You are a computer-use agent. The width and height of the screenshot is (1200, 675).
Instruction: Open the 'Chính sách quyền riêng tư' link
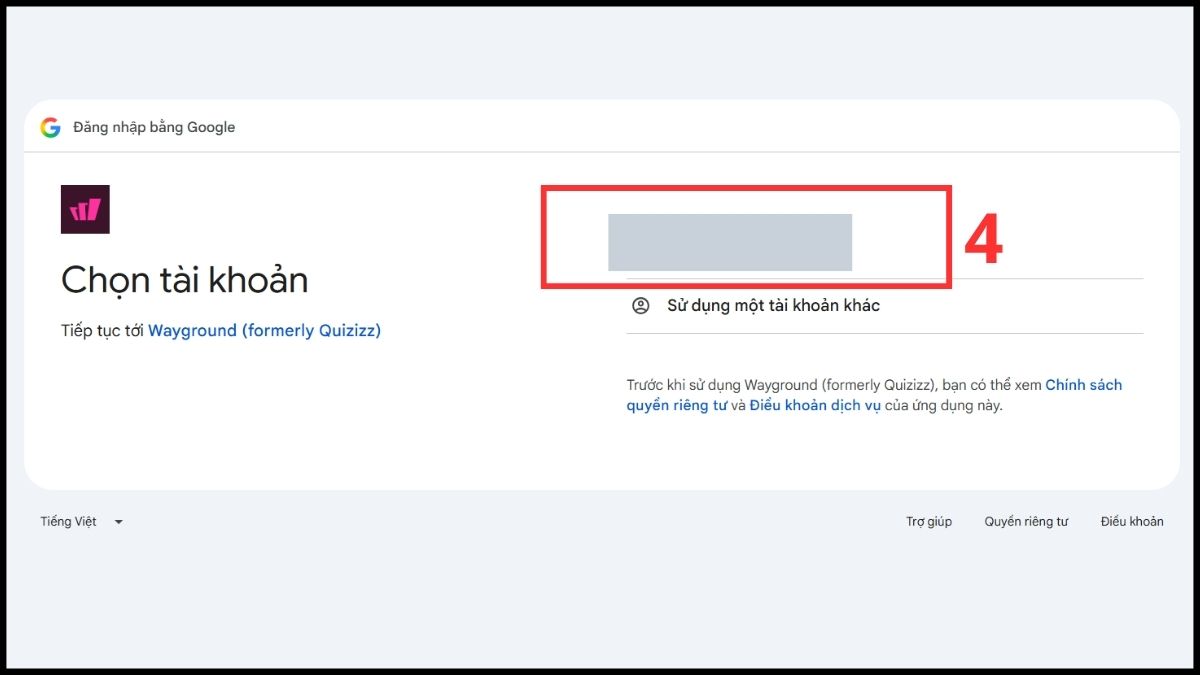874,395
